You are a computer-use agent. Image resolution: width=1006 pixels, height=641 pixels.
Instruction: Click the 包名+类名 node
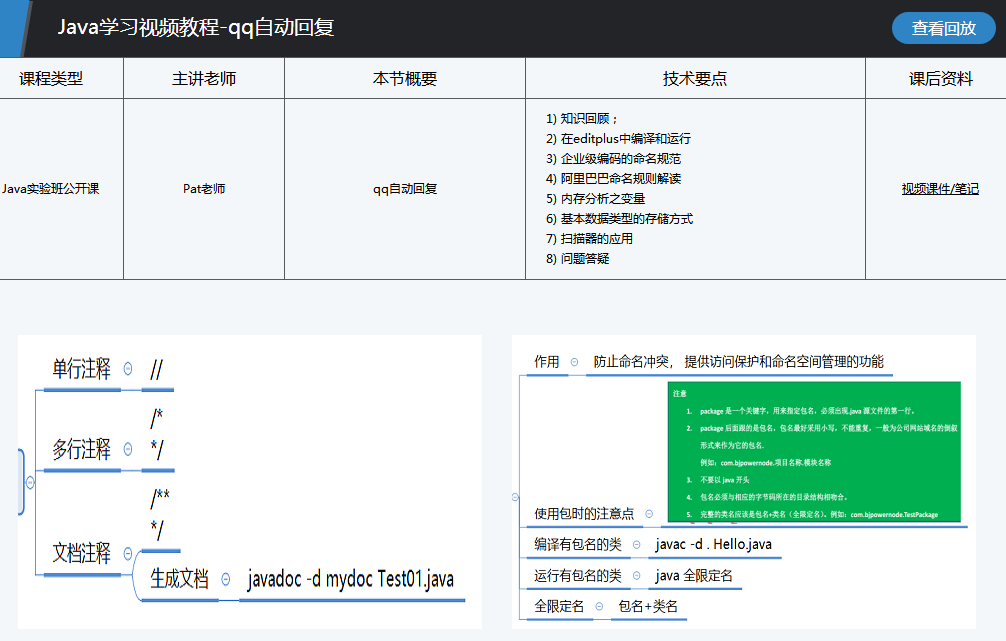click(648, 607)
